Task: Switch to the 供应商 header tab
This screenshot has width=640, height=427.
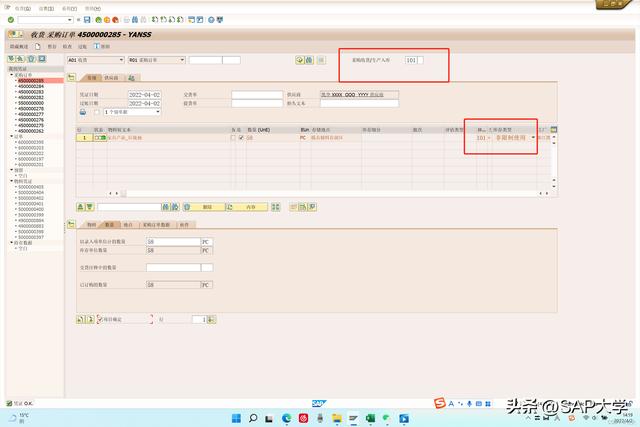Action: coord(110,77)
